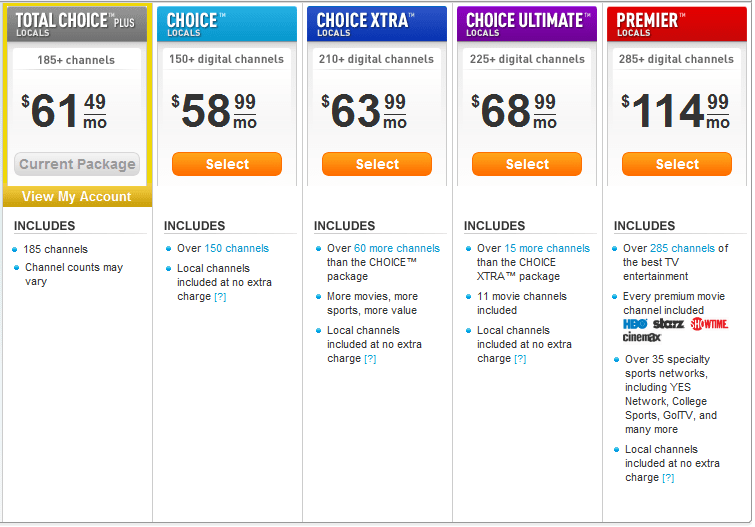
Task: Select the Choice Xtra package
Action: (x=377, y=164)
